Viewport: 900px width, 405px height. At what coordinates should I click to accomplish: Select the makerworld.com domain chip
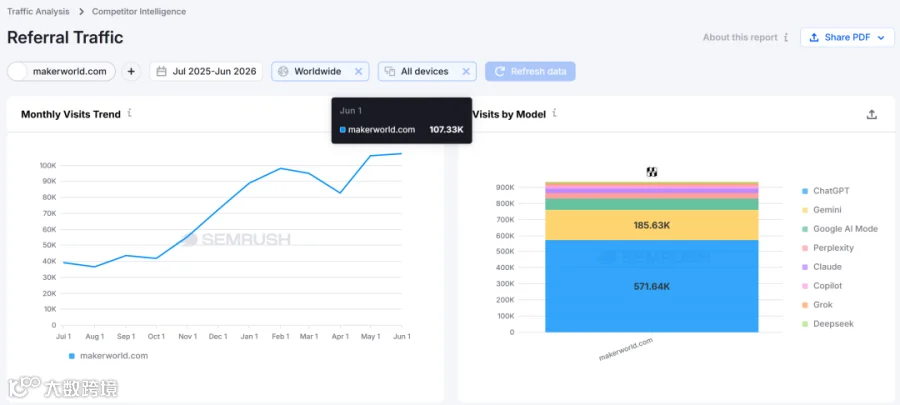(61, 71)
